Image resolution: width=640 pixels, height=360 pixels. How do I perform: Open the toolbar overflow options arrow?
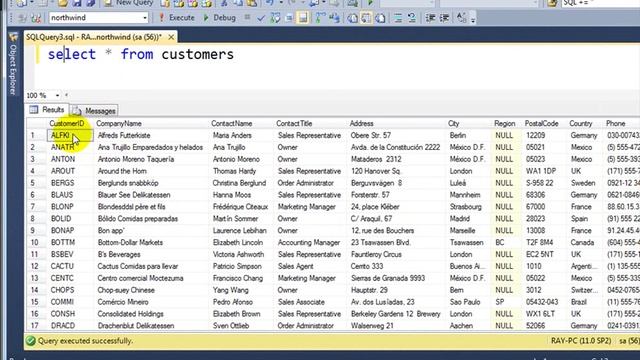pos(473,20)
